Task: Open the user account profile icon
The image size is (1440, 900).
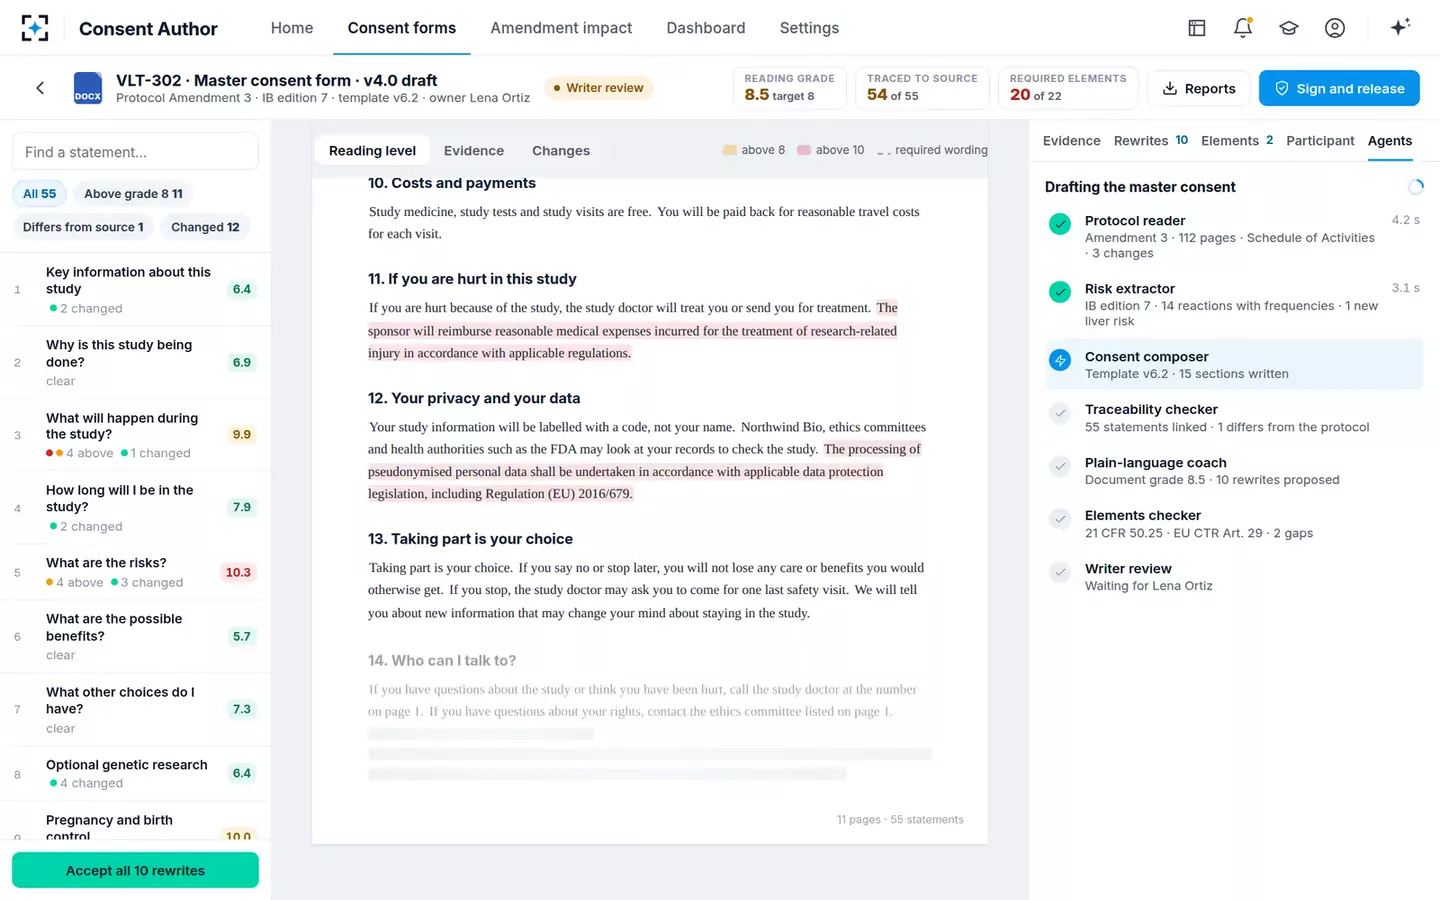Action: click(x=1335, y=28)
